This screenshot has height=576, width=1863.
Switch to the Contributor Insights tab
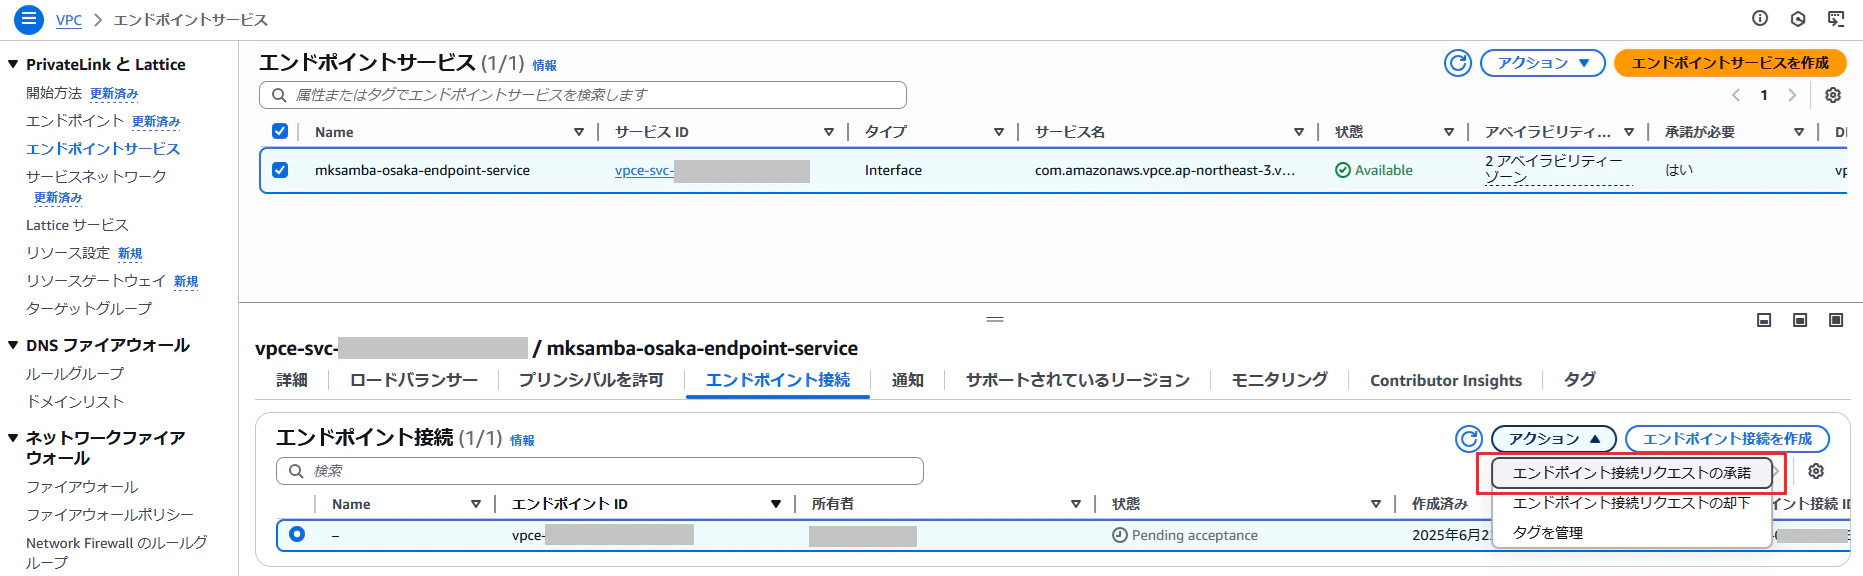(x=1446, y=380)
